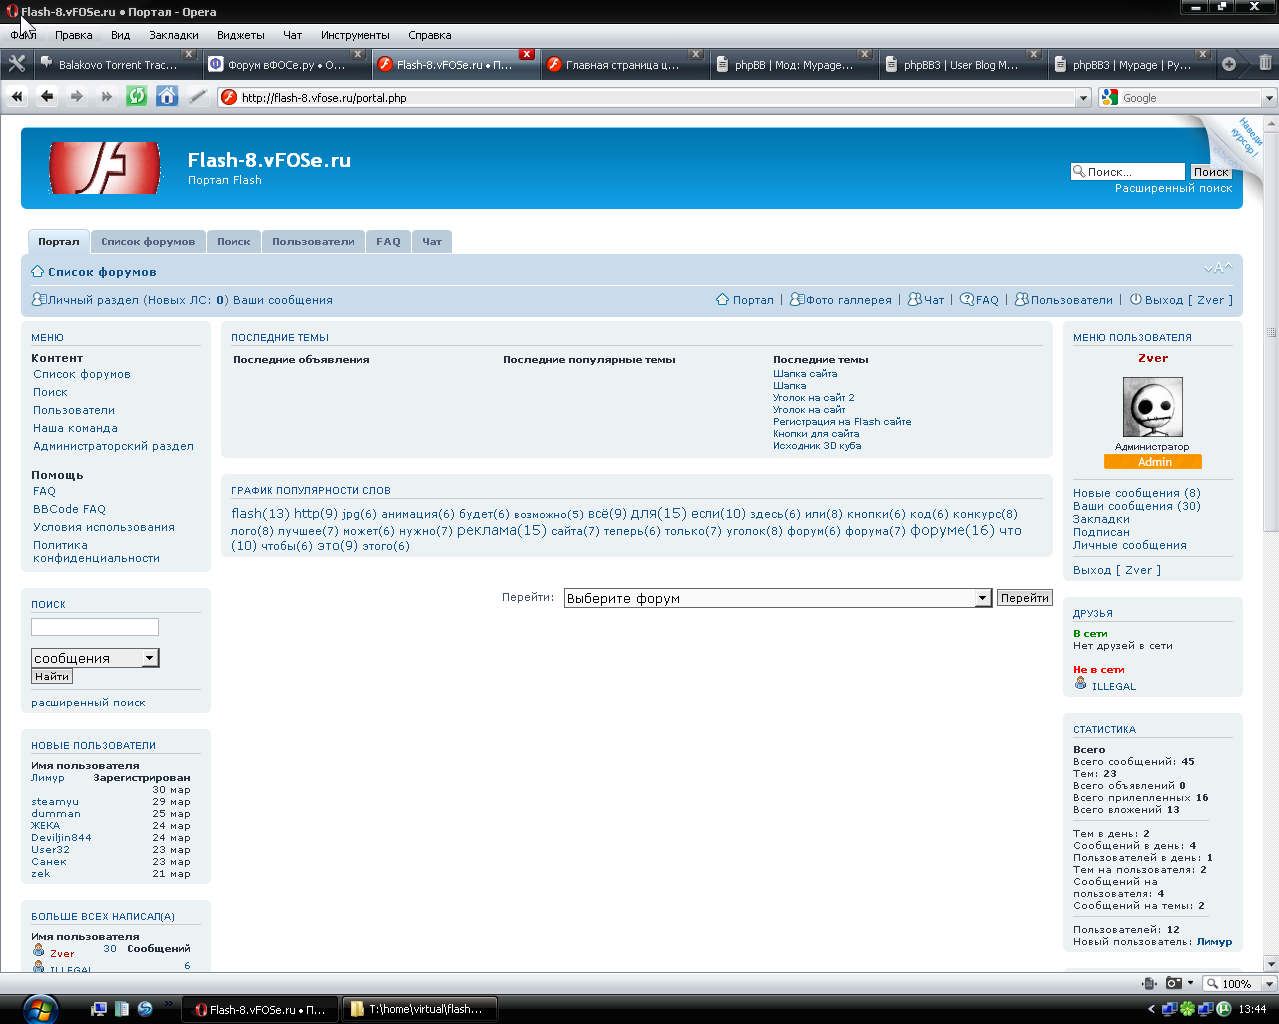Open the closed tabs trash icon
Image resolution: width=1279 pixels, height=1024 pixels.
tap(1265, 64)
